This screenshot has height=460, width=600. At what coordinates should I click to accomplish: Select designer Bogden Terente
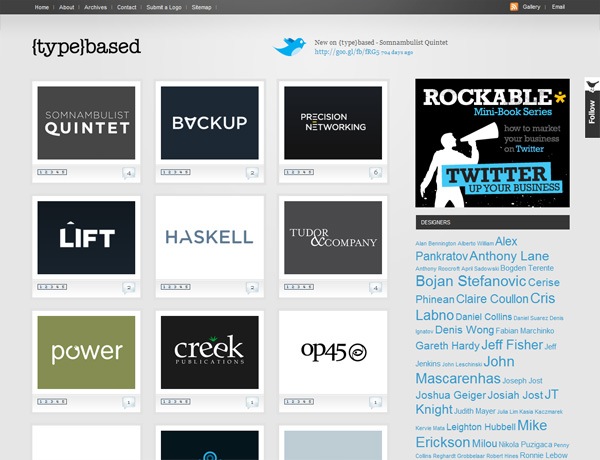[527, 268]
